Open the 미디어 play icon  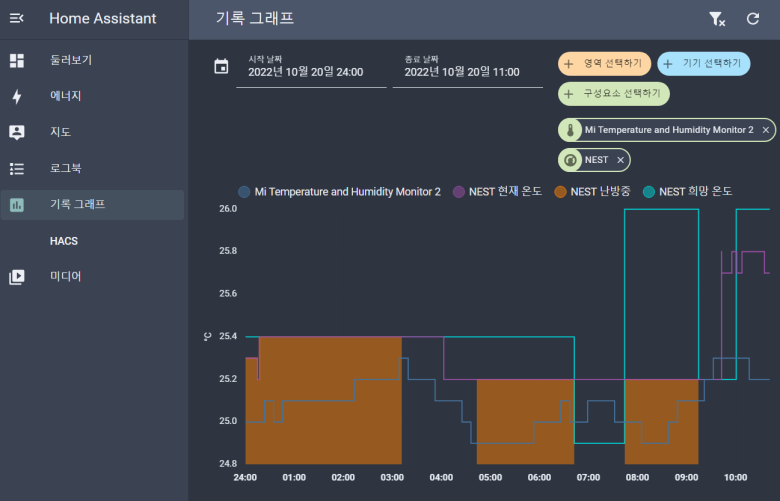[x=17, y=277]
